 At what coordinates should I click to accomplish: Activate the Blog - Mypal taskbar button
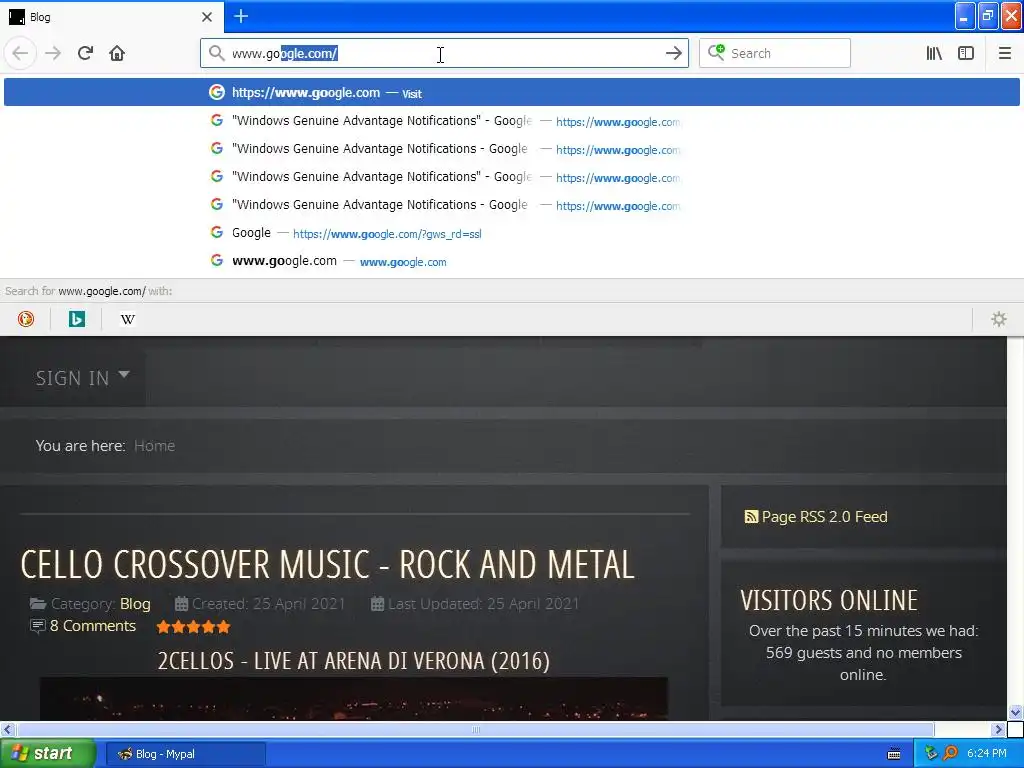tap(185, 754)
